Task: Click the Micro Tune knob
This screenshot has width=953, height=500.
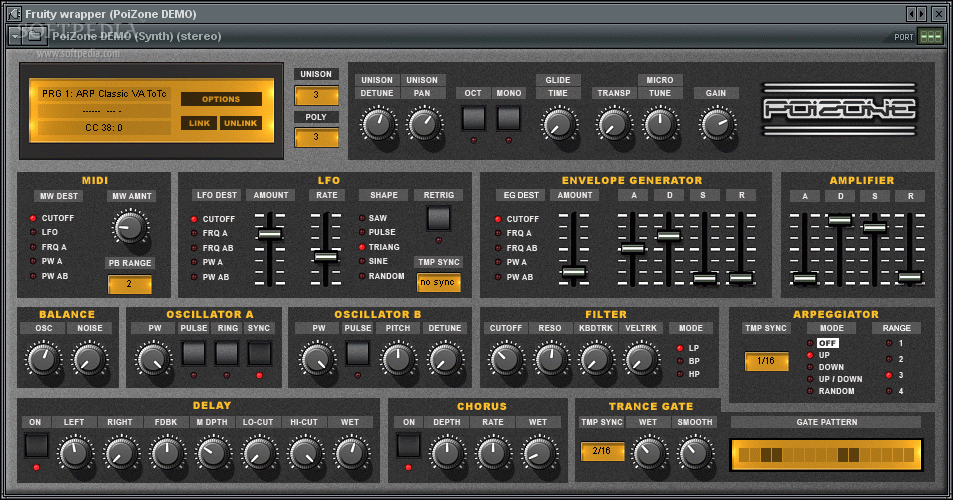Action: [x=660, y=124]
